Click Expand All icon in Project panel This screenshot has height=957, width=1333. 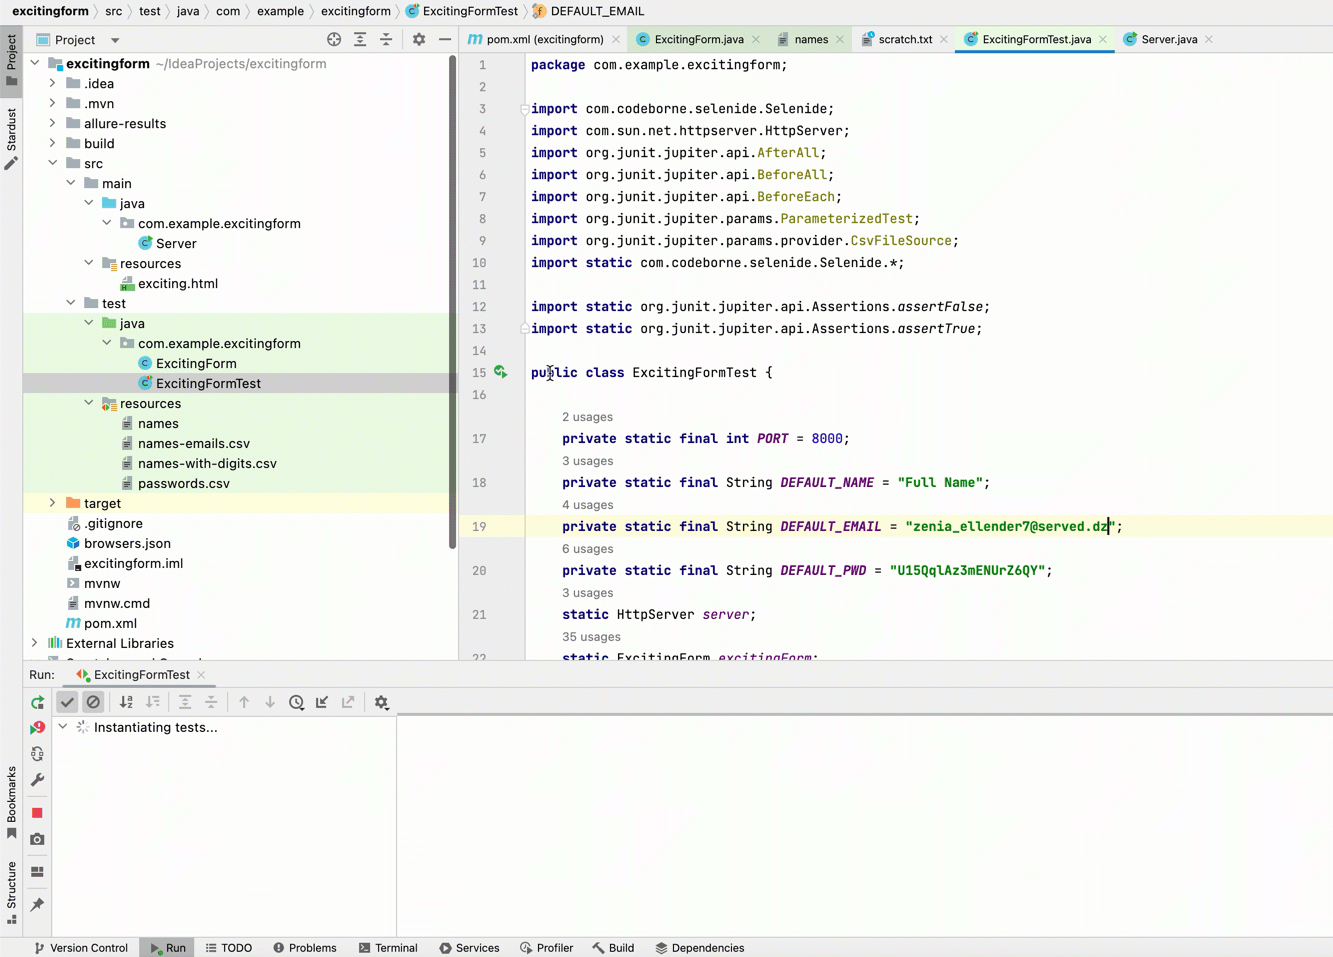point(360,40)
